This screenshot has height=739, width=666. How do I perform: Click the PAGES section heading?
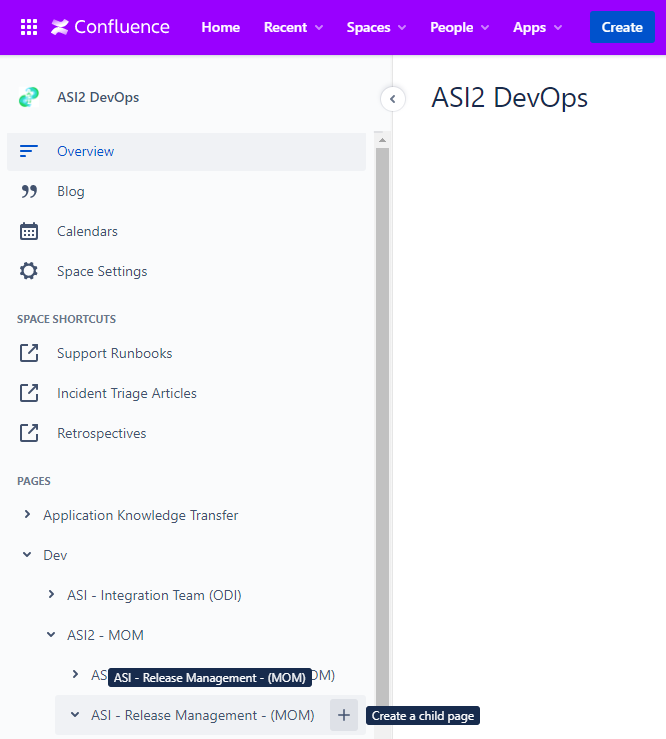tap(34, 481)
